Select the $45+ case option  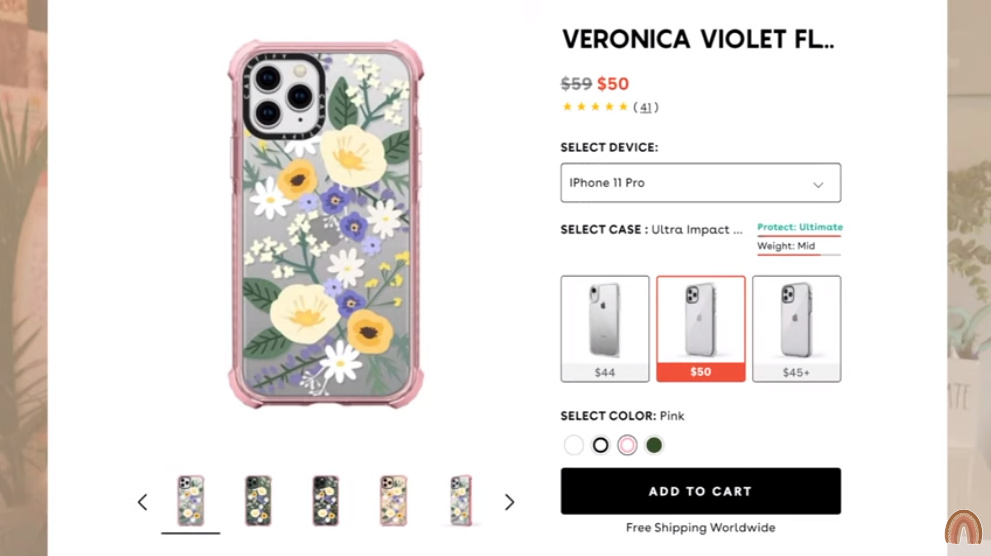pos(796,328)
